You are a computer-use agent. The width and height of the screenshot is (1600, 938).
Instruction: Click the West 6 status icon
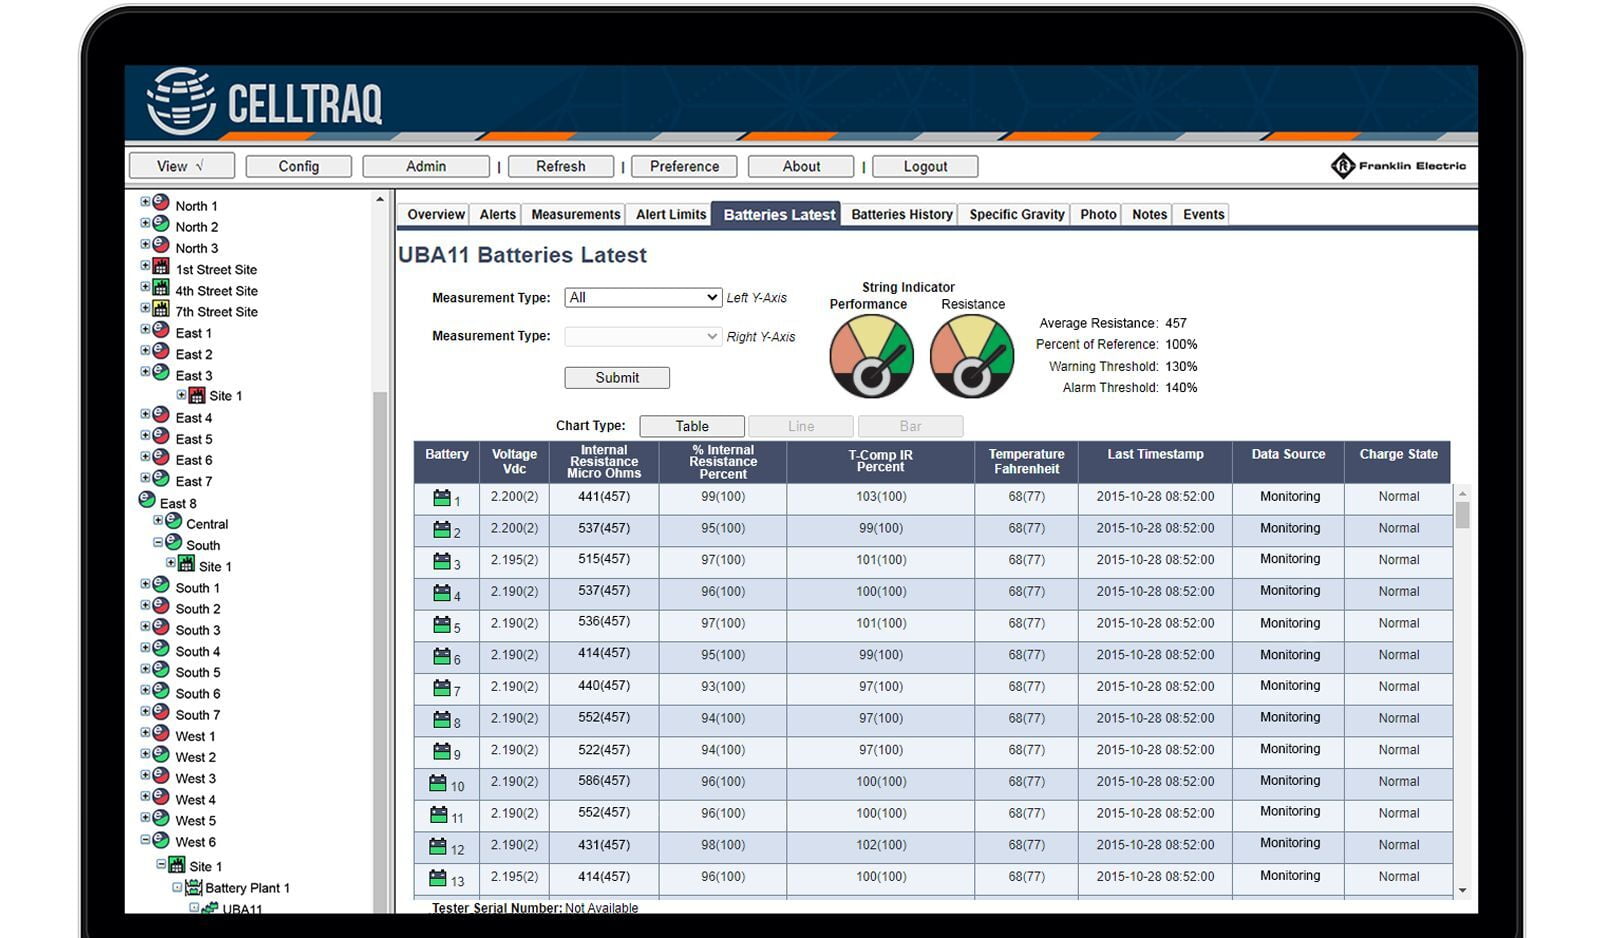161,840
